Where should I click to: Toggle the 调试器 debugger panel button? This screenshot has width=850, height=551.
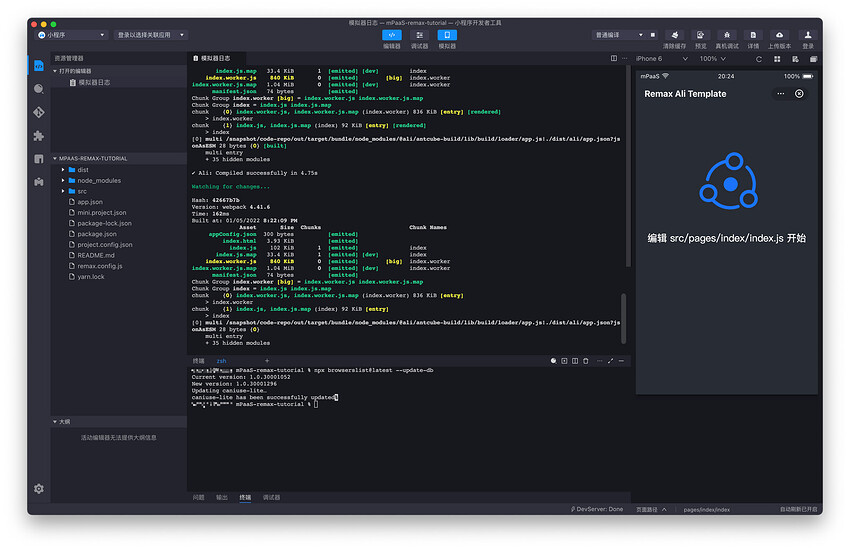tap(420, 35)
